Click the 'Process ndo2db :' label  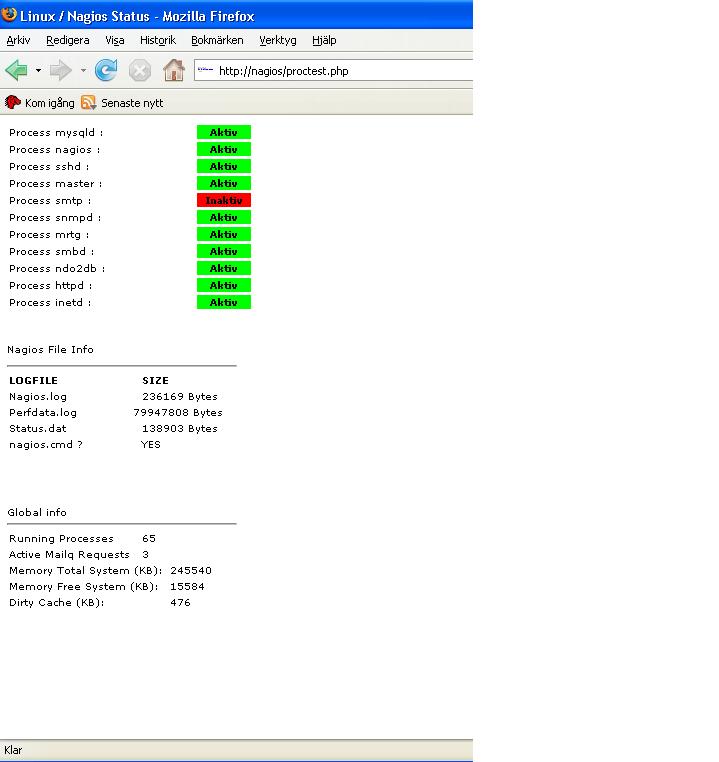pyautogui.click(x=57, y=269)
